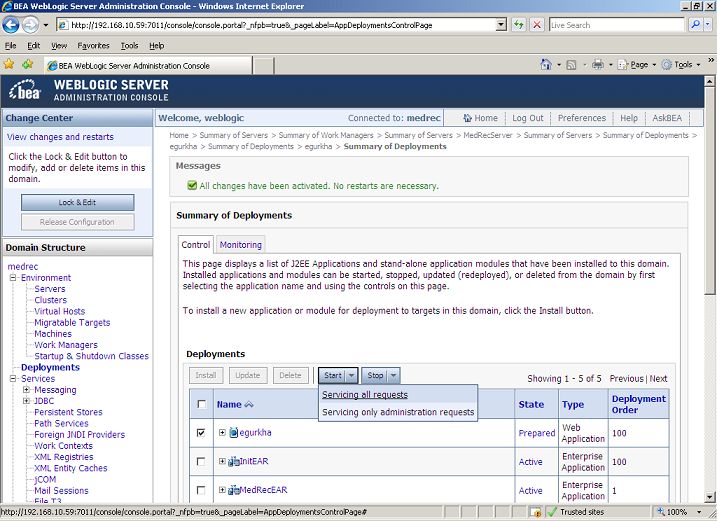717x521 pixels.
Task: Click the zoom level 100% control
Action: click(x=679, y=512)
